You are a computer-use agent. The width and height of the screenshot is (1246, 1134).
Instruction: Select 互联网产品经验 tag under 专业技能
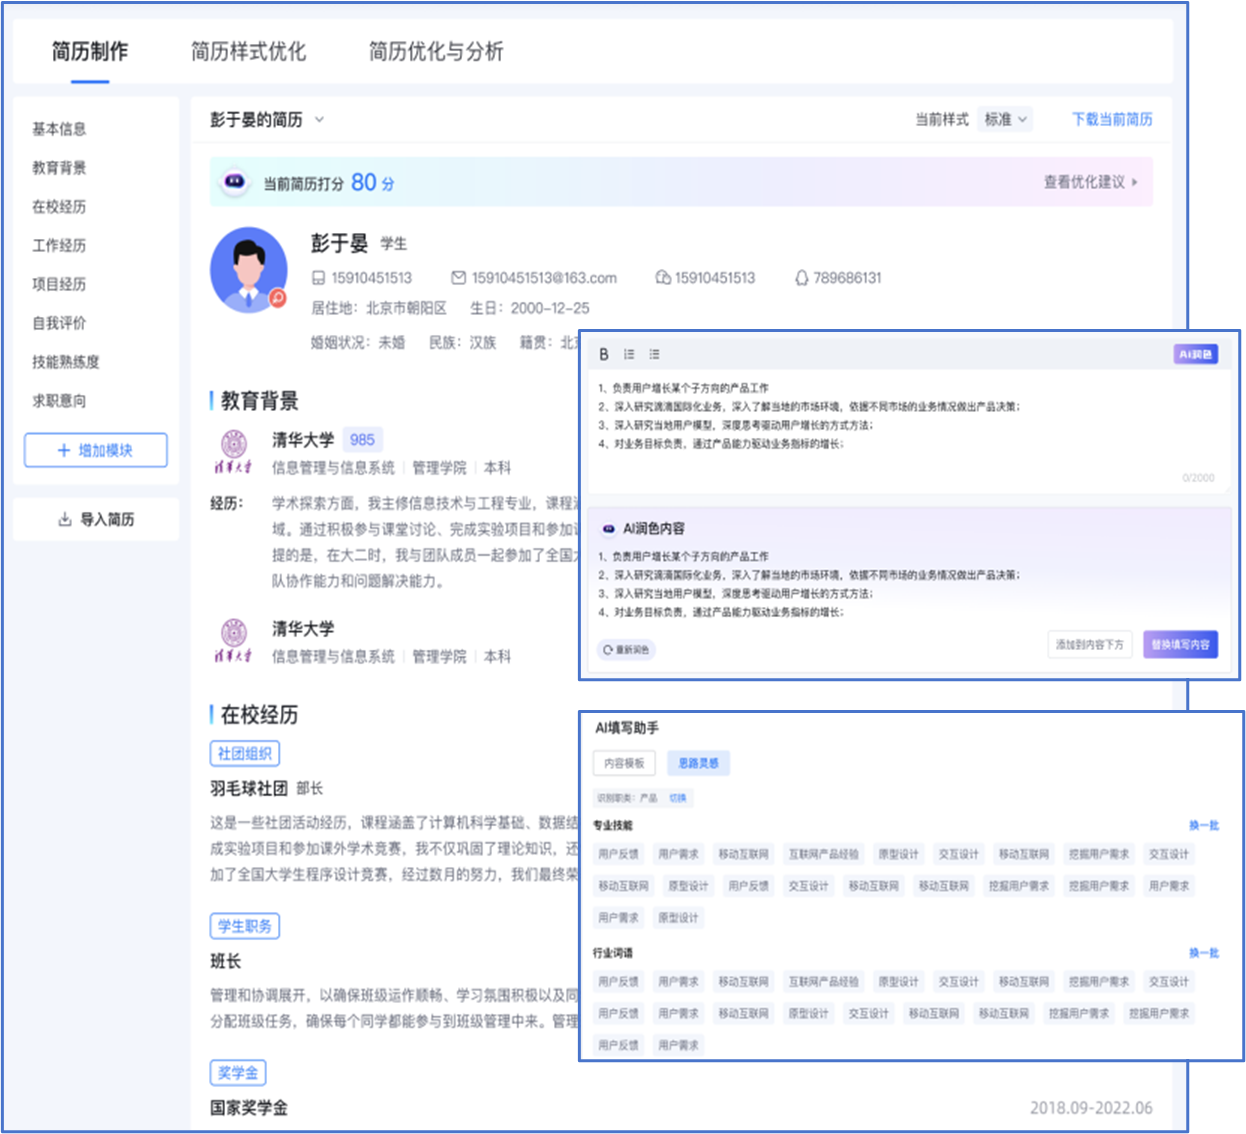point(824,854)
